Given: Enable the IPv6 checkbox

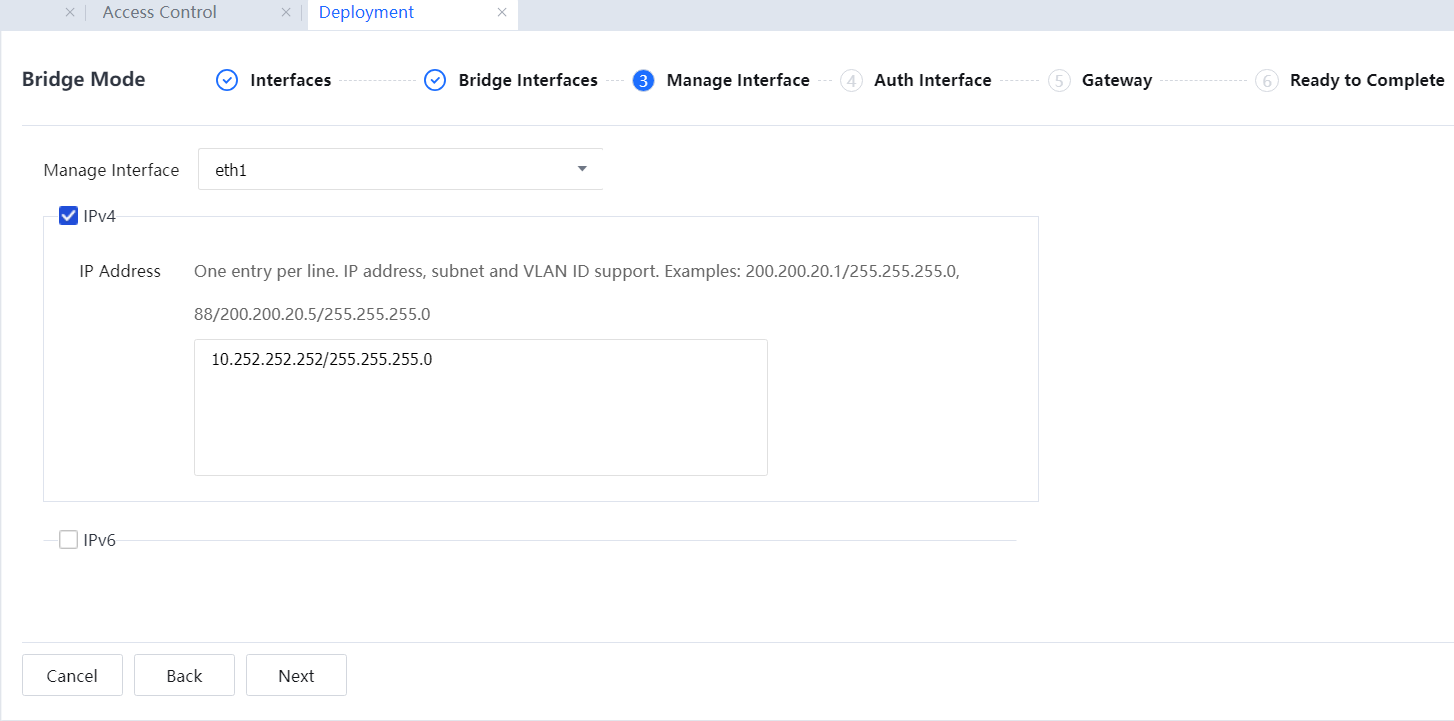Looking at the screenshot, I should [69, 540].
